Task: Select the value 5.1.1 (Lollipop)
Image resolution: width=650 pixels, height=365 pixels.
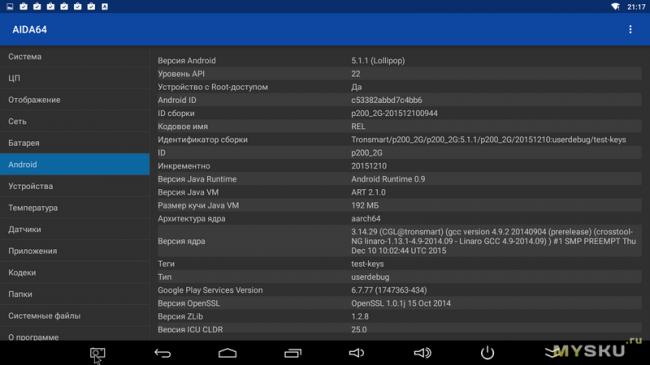Action: [x=378, y=61]
